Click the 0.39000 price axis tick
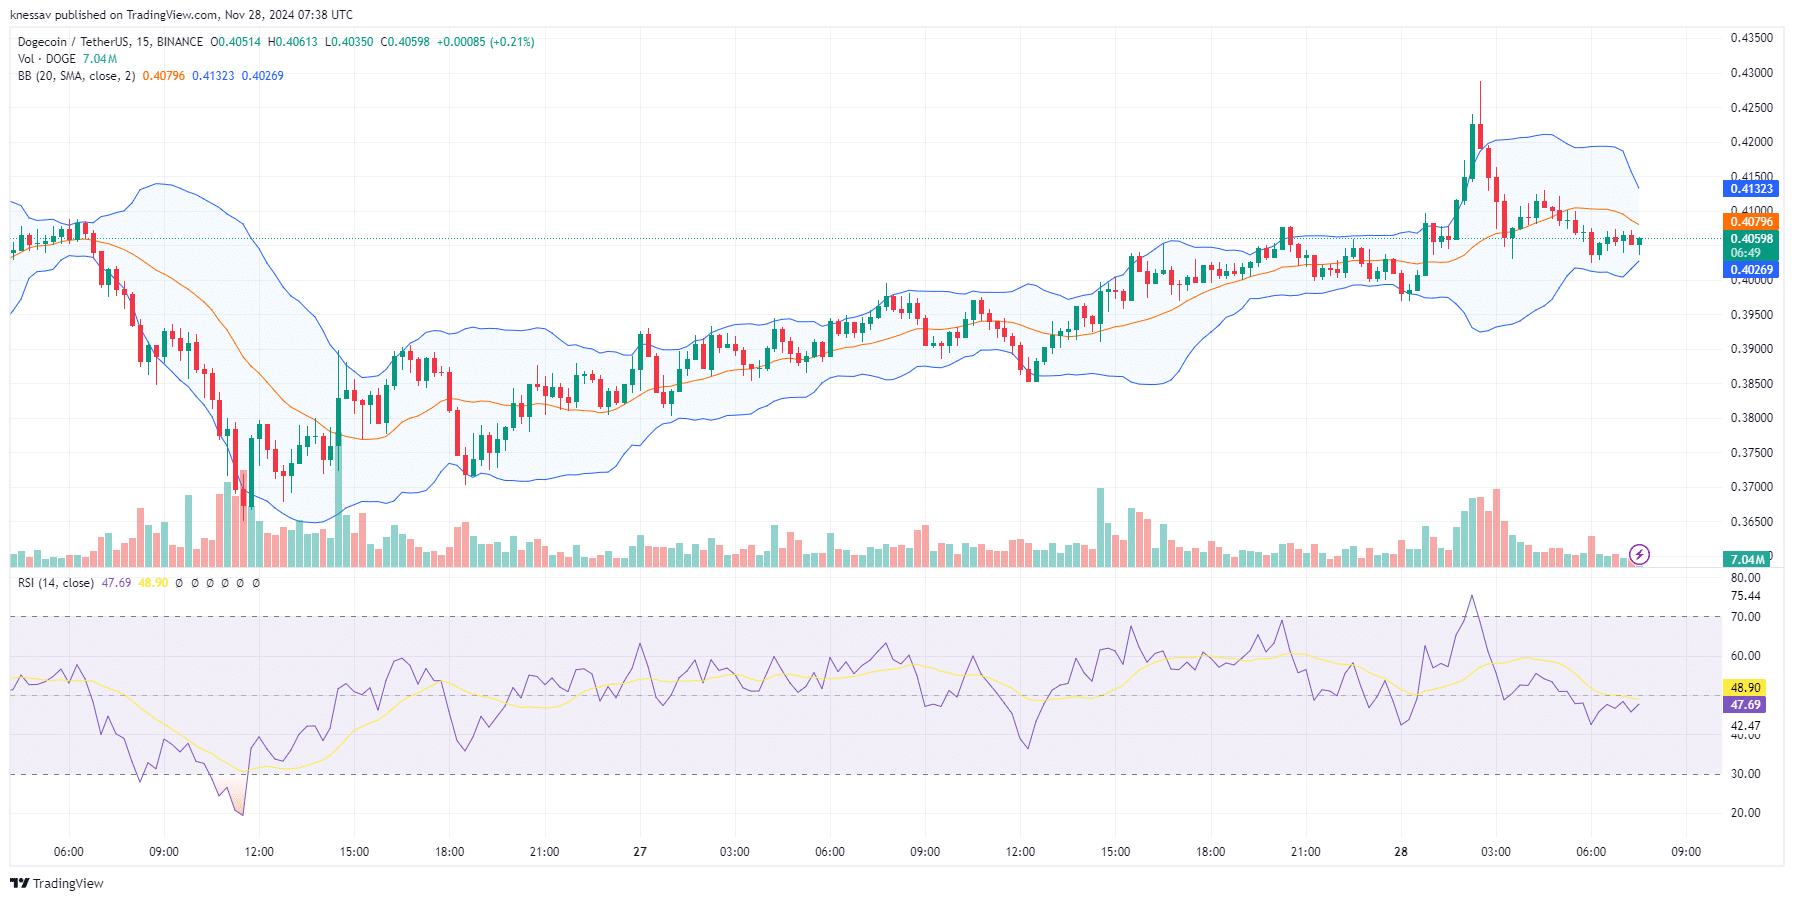This screenshot has width=1794, height=901. [1751, 349]
